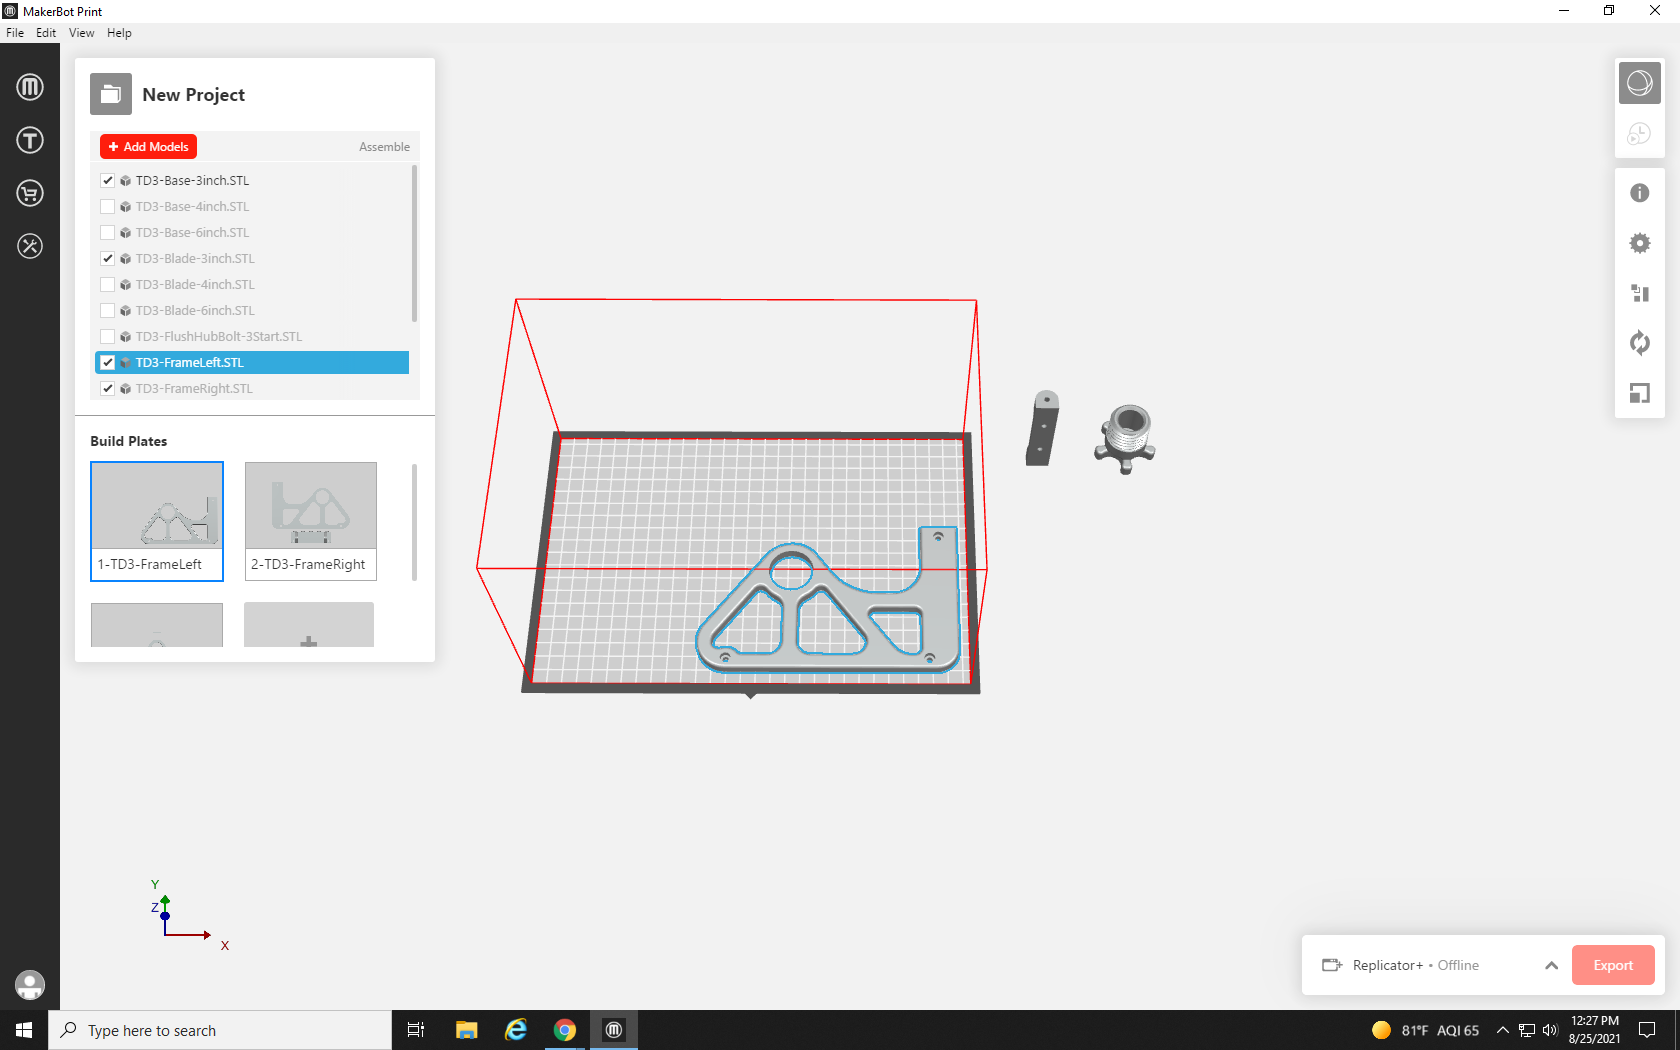Select build plate 1-TD3-FrameLeft thumbnail

click(157, 521)
